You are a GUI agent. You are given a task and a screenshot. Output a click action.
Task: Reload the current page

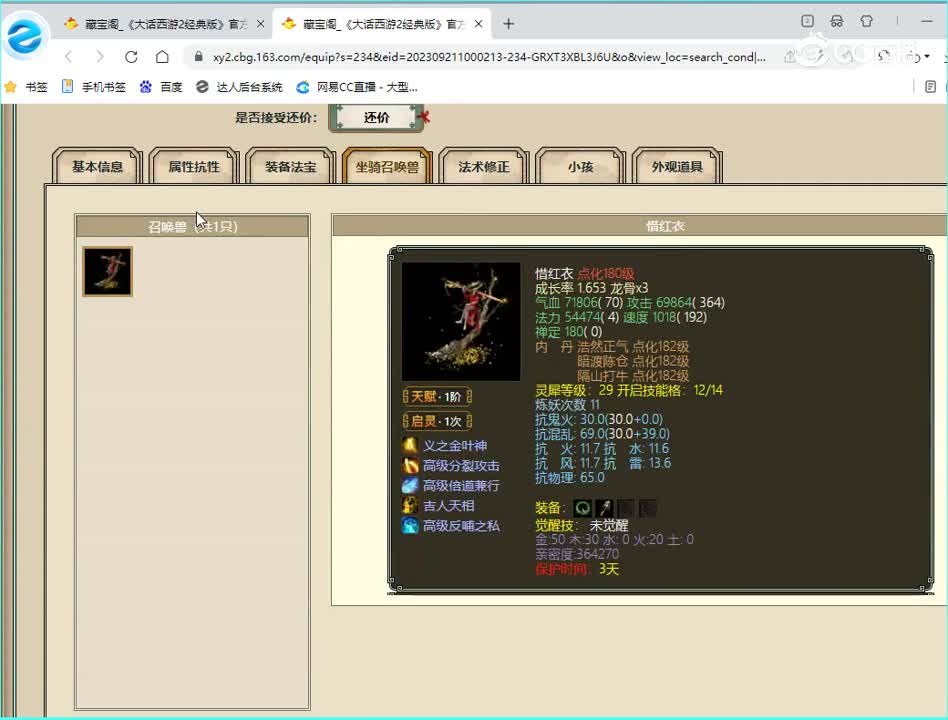tap(131, 57)
